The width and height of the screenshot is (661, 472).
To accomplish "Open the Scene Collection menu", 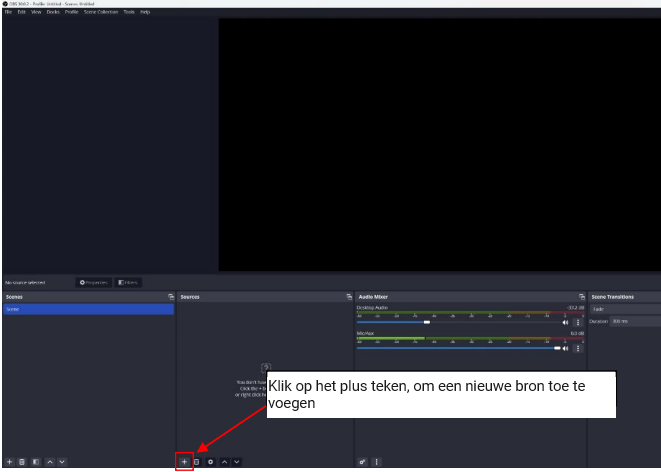I will click(101, 12).
